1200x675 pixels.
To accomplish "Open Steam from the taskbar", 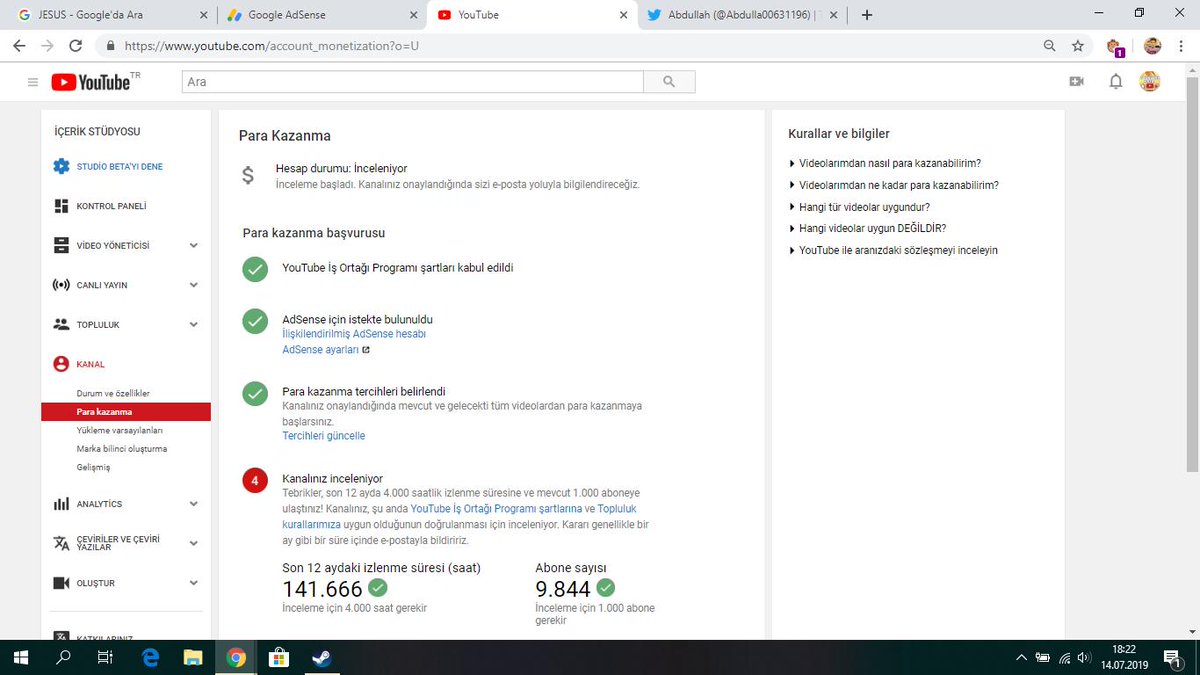I will point(320,657).
